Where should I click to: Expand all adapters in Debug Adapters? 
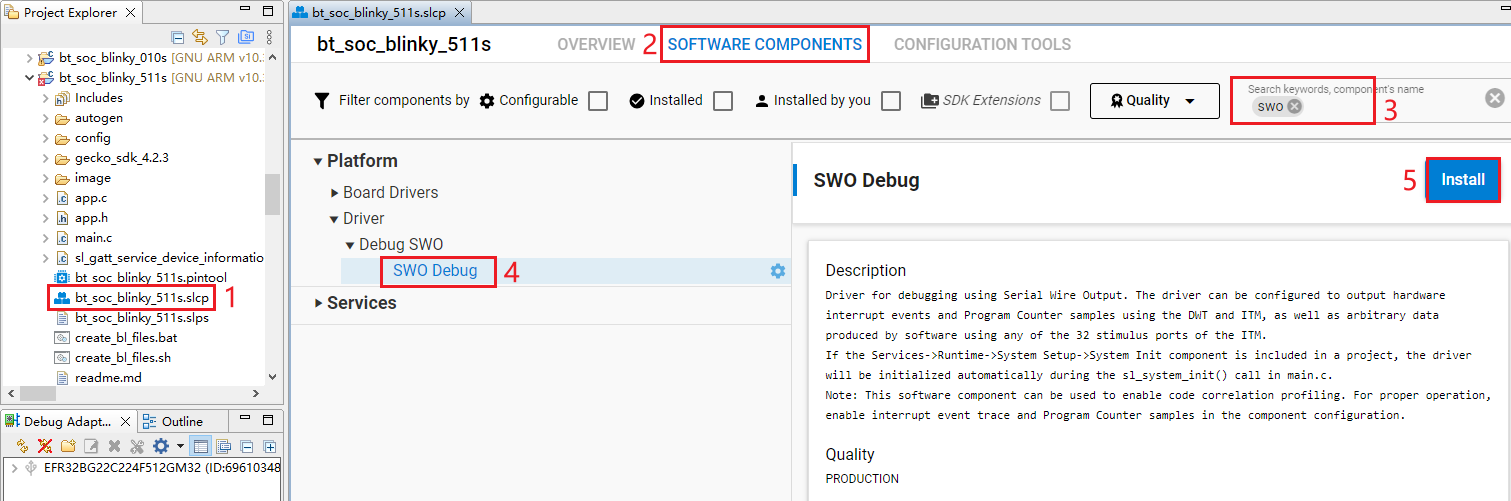coord(270,446)
